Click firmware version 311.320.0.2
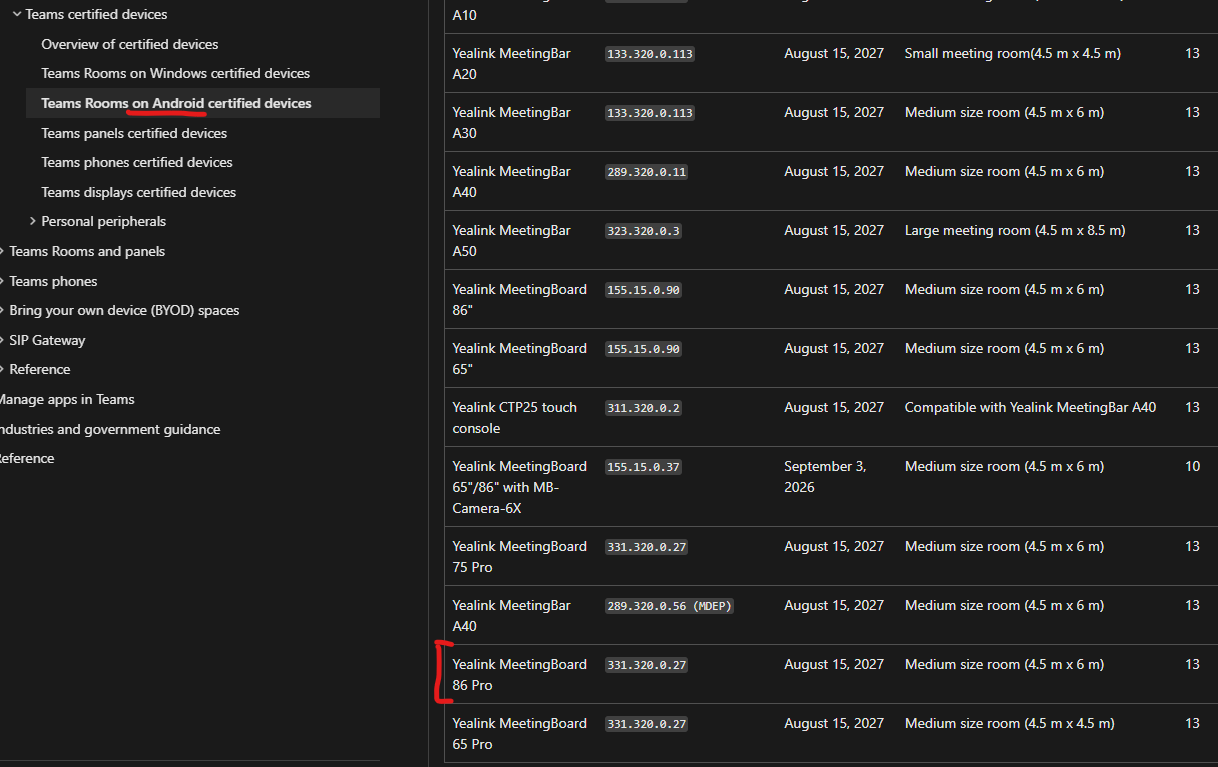The image size is (1218, 767). tap(643, 408)
